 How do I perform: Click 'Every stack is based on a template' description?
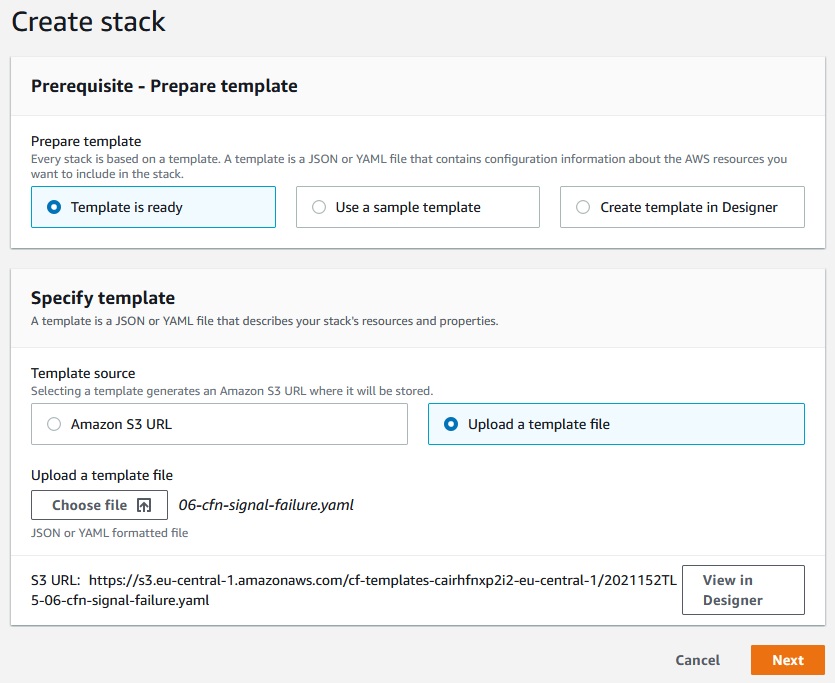[x=409, y=166]
